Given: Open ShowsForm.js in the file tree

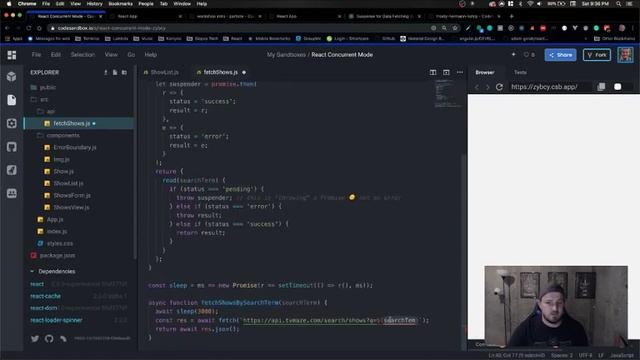Looking at the screenshot, I should (72, 196).
